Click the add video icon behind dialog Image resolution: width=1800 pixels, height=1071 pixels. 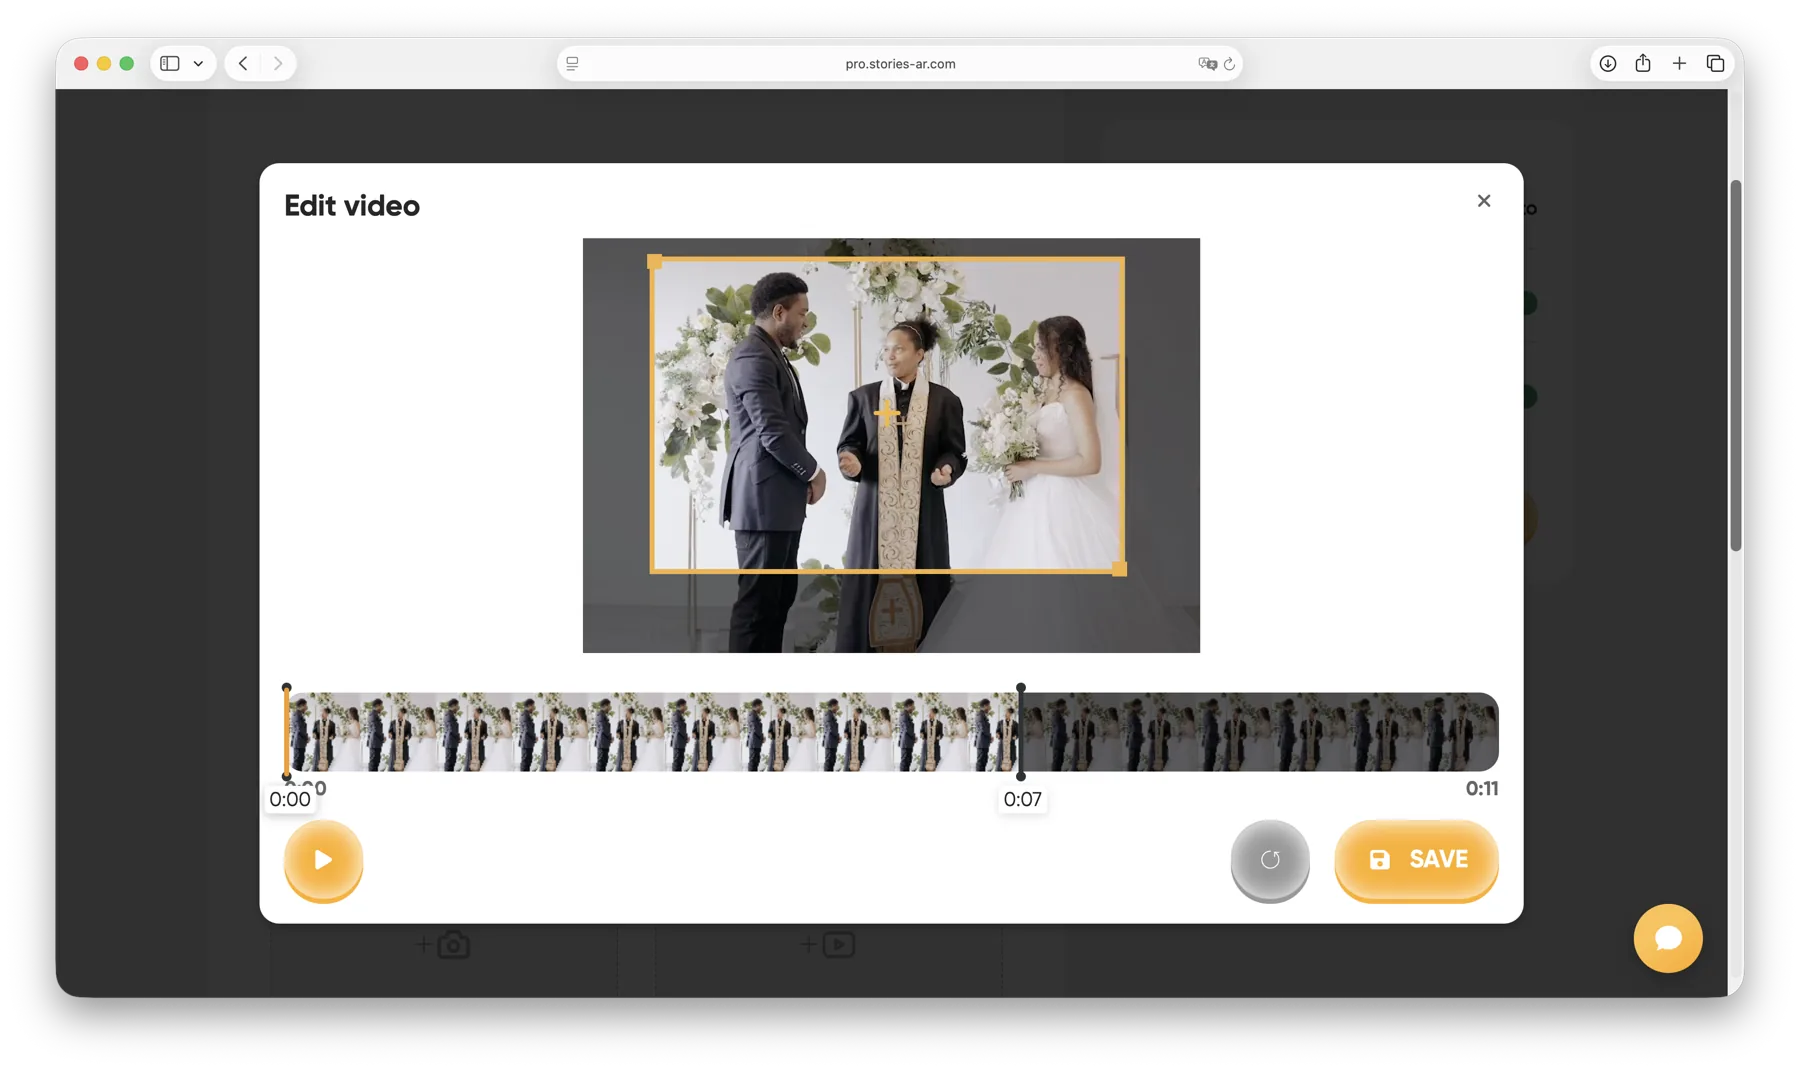828,944
